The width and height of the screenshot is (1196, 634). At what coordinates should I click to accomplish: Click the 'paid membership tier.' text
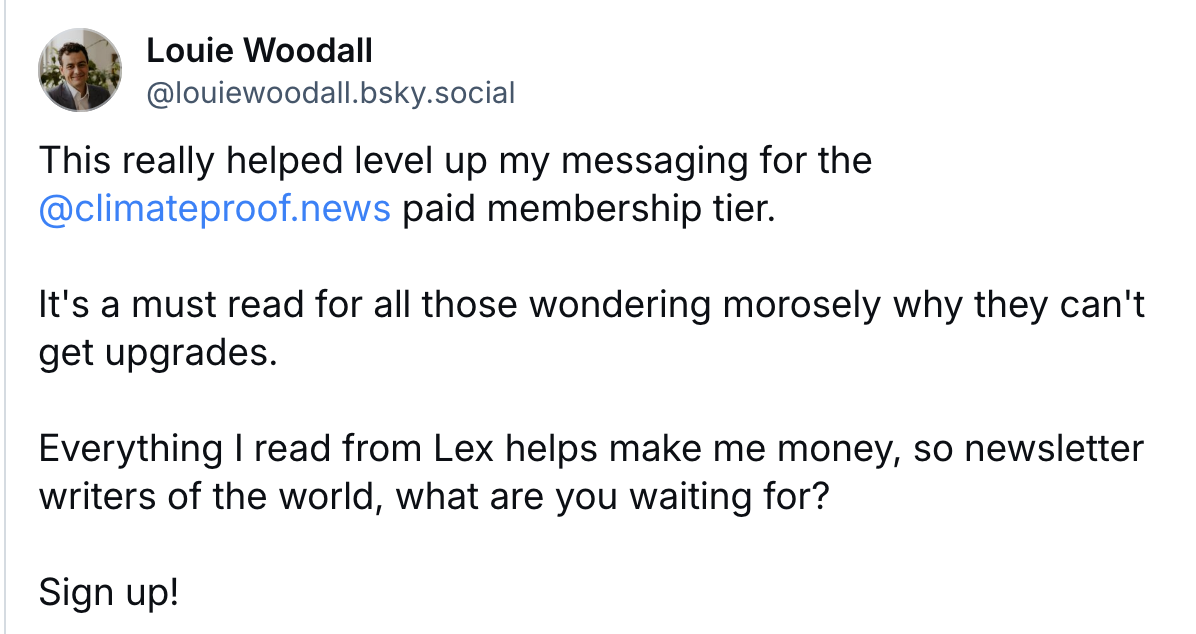[x=588, y=208]
